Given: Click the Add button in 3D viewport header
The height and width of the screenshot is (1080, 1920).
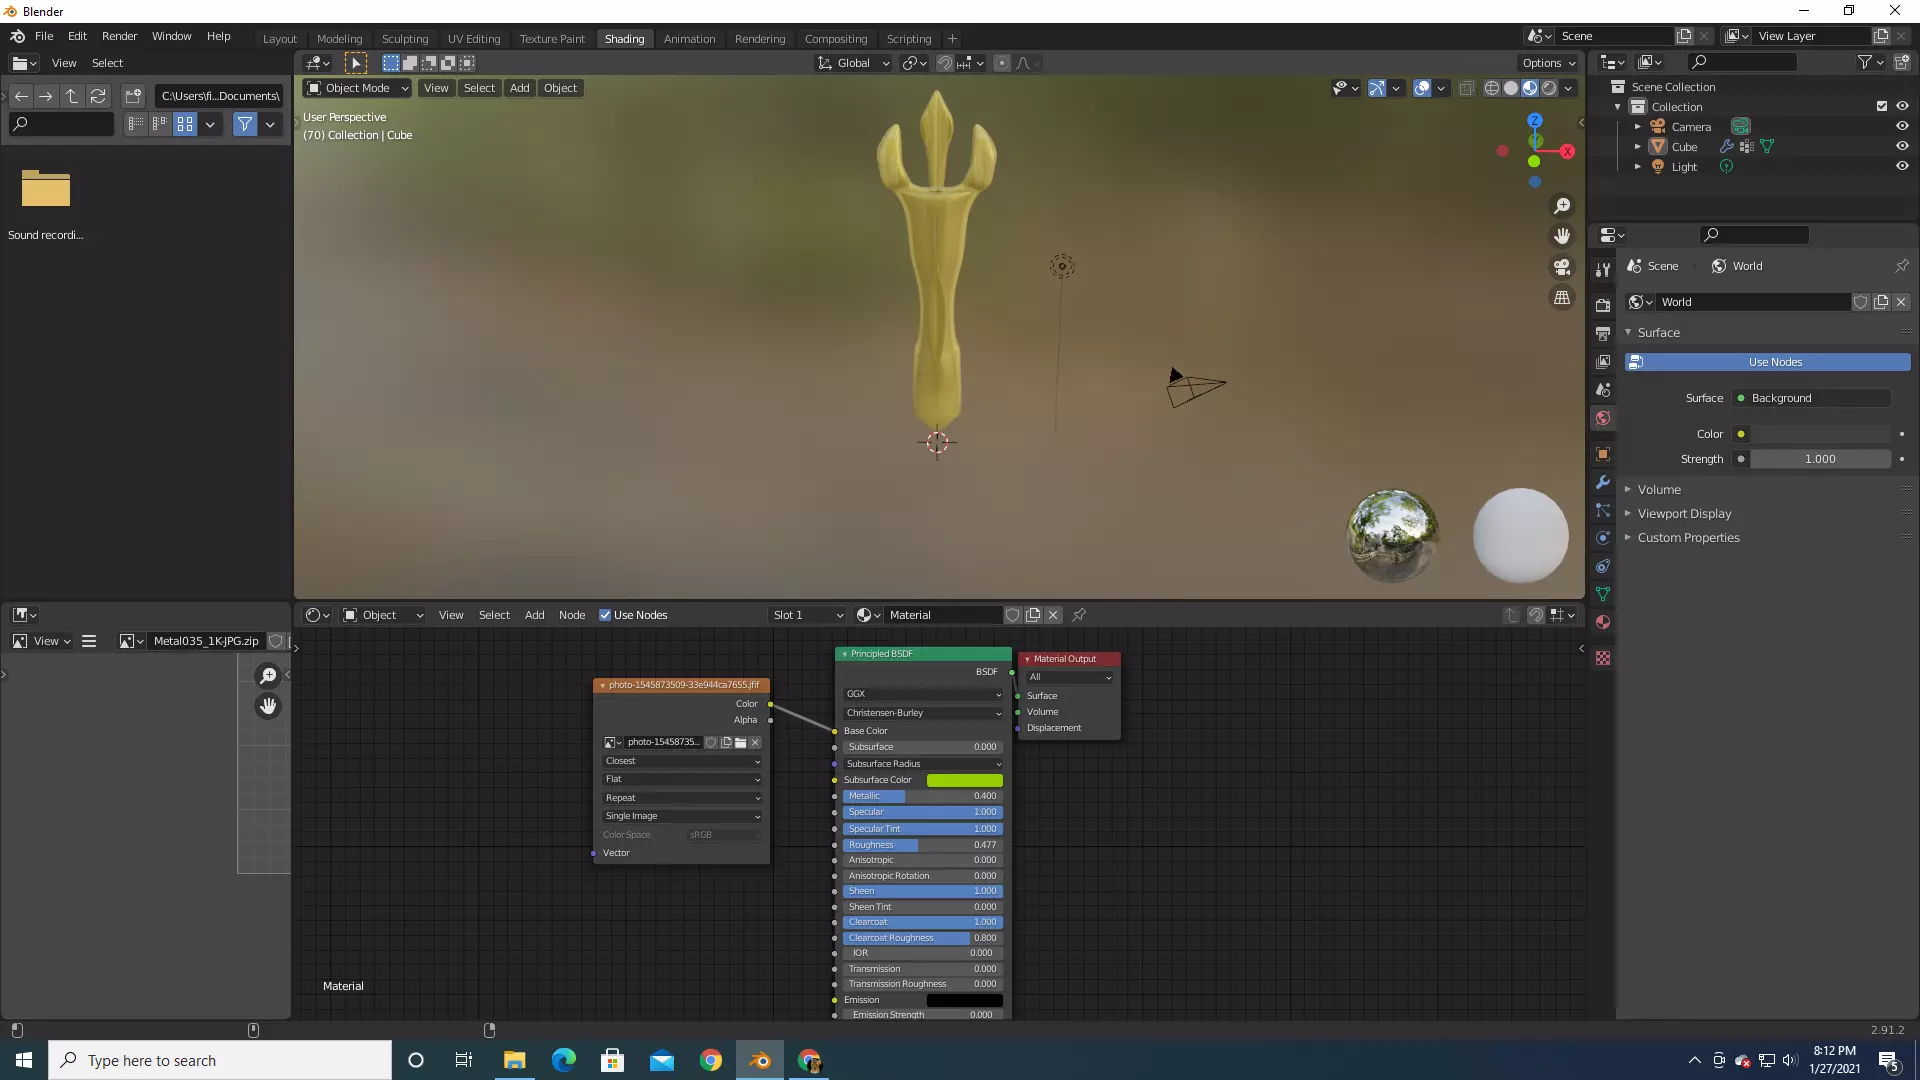Looking at the screenshot, I should click(x=519, y=88).
